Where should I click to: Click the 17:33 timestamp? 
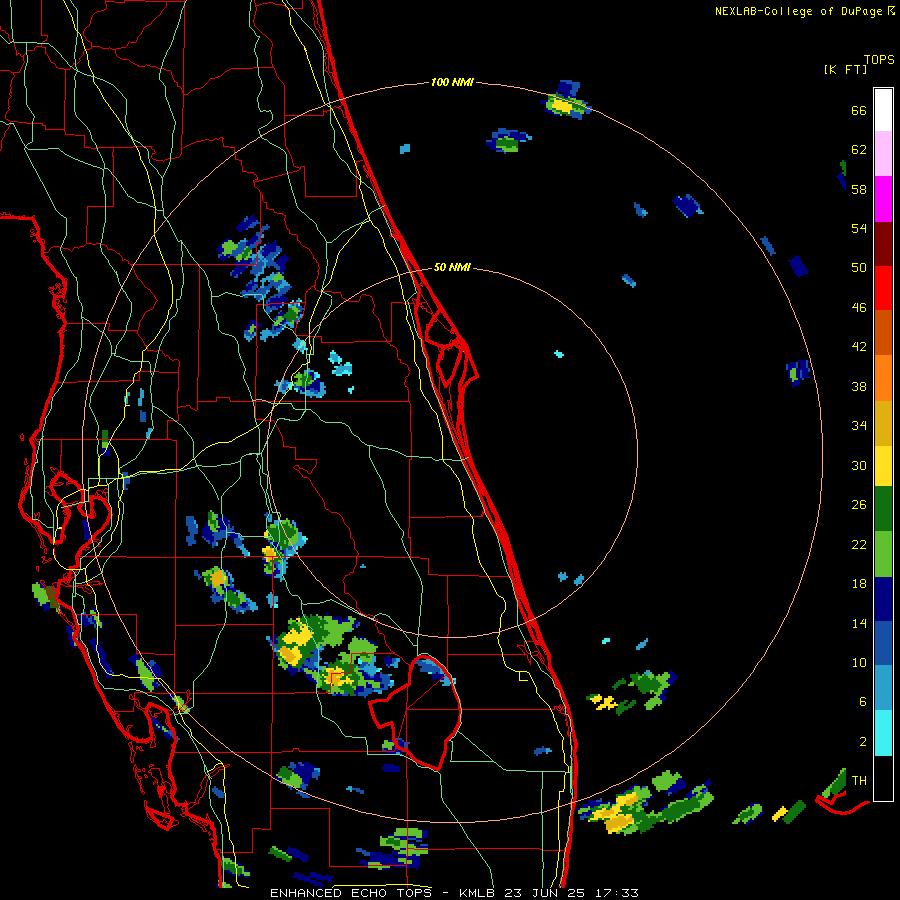pos(616,893)
